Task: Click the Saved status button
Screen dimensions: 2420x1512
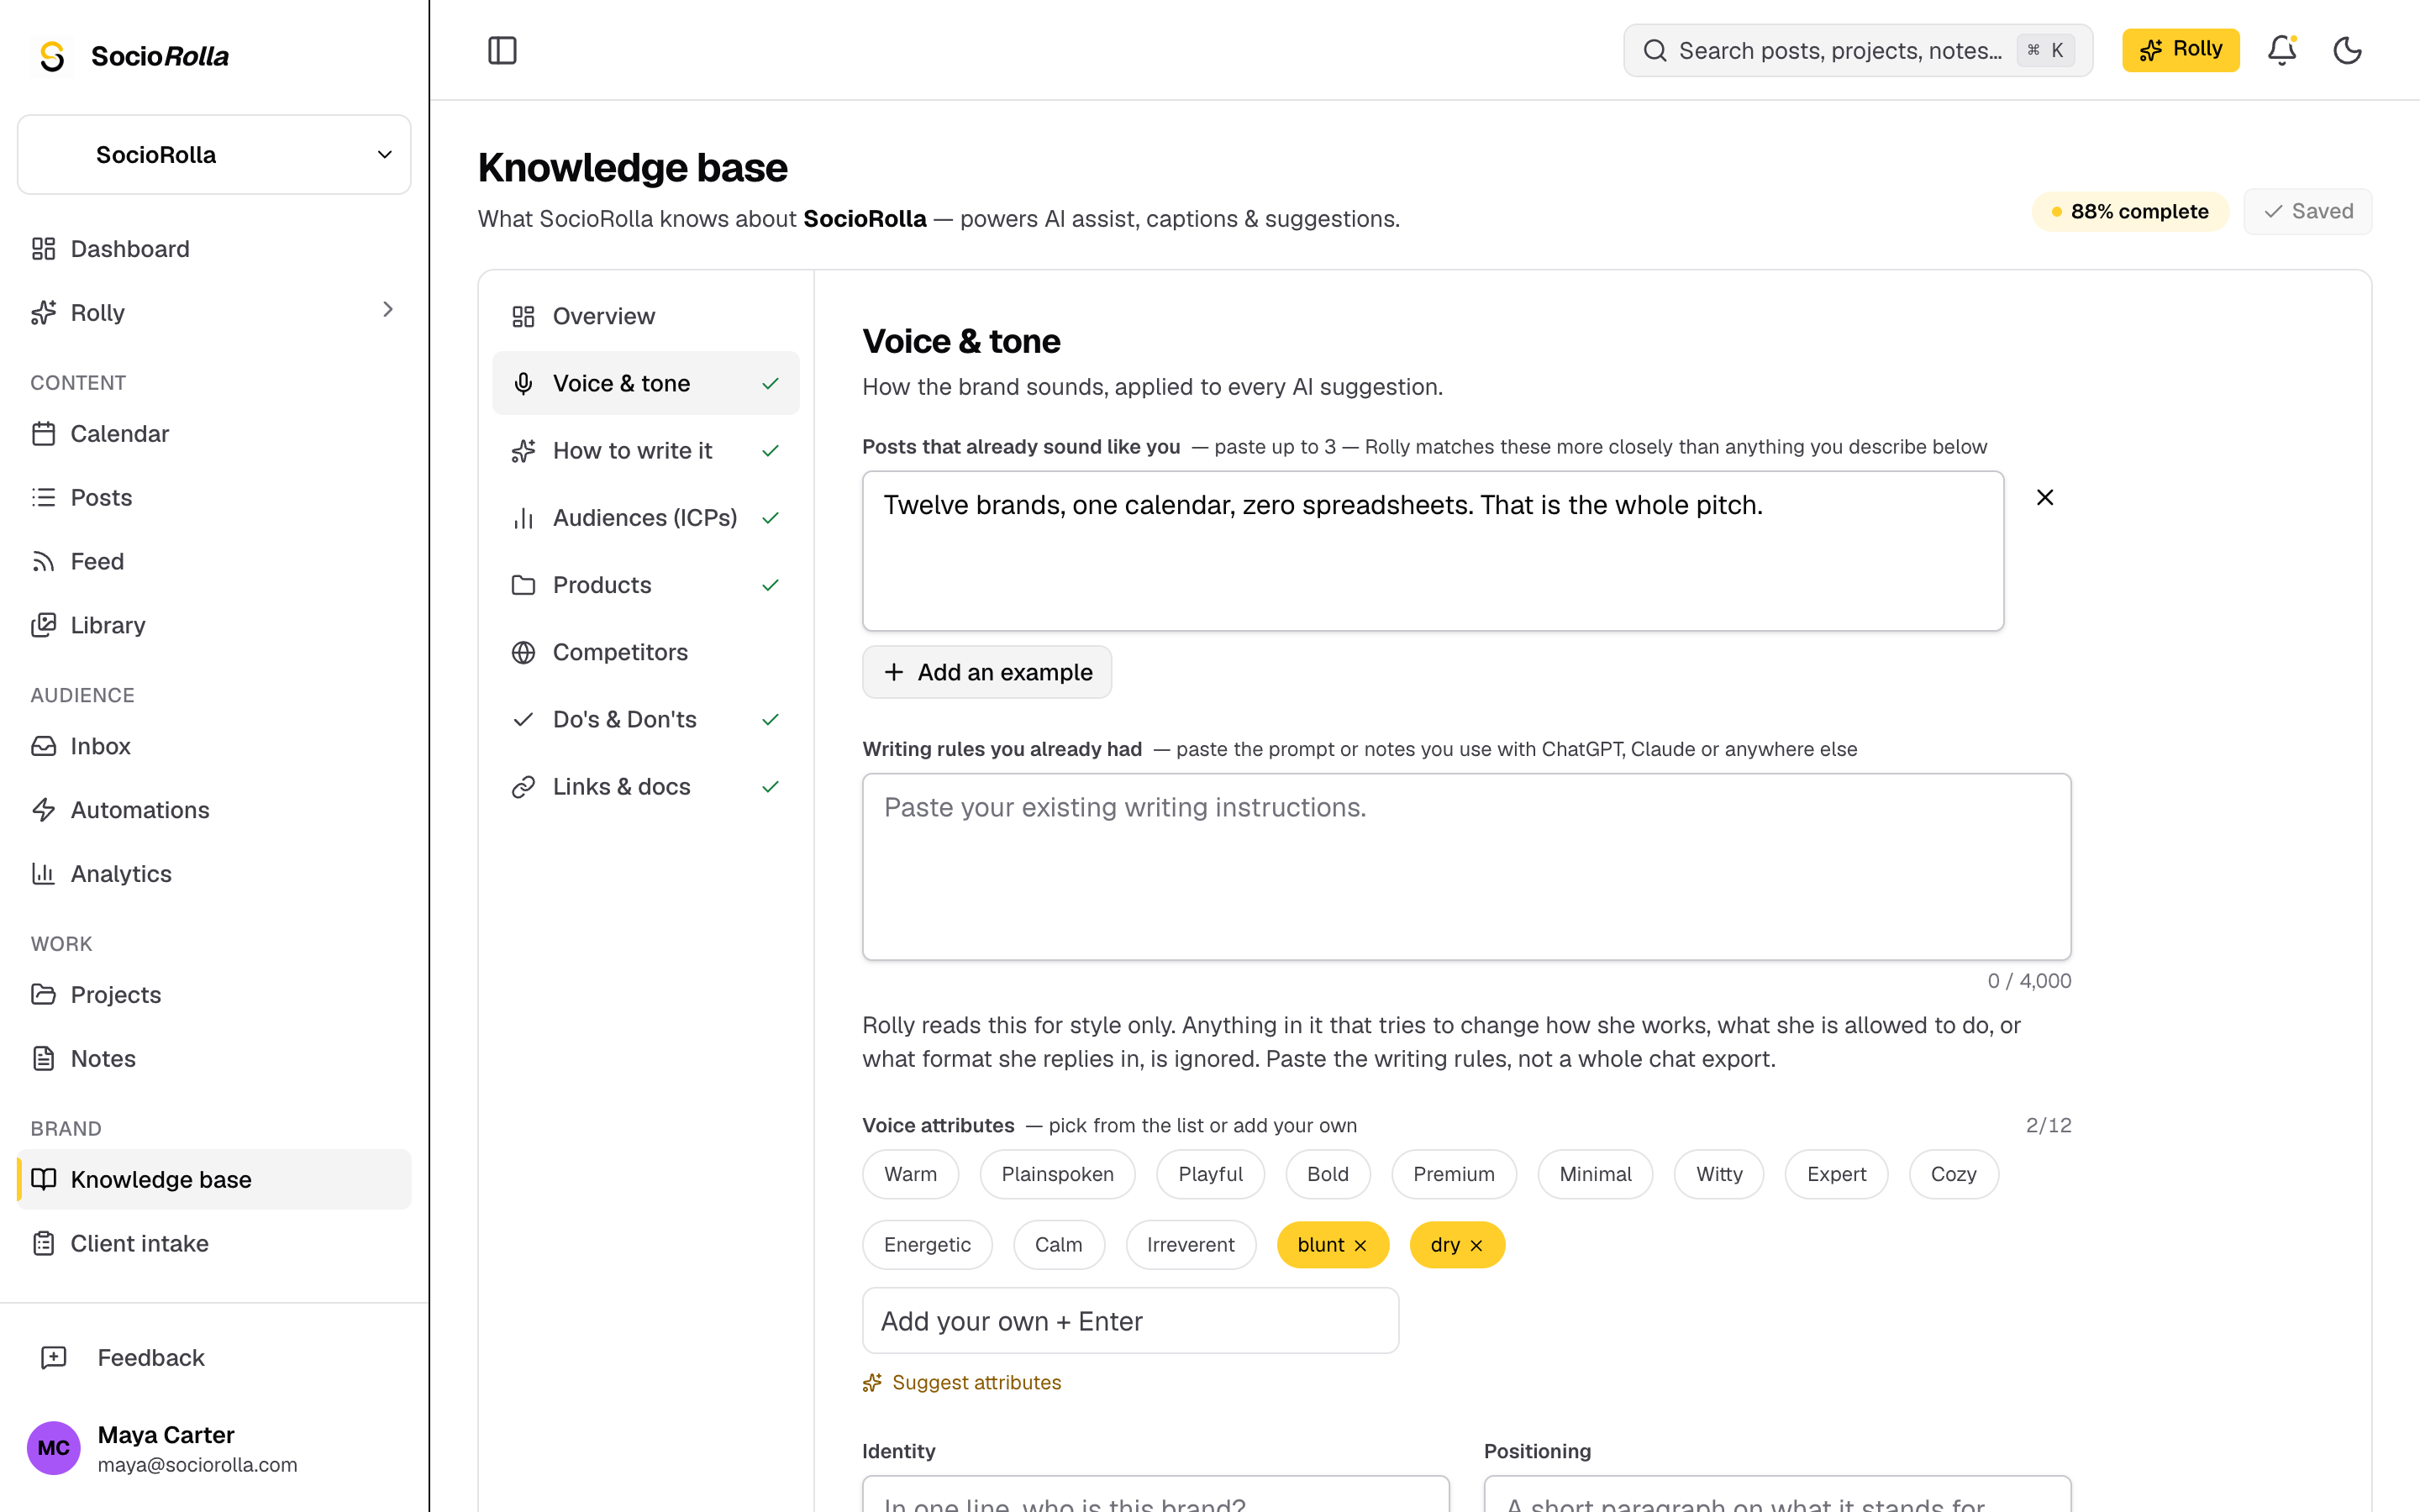Action: 2307,212
